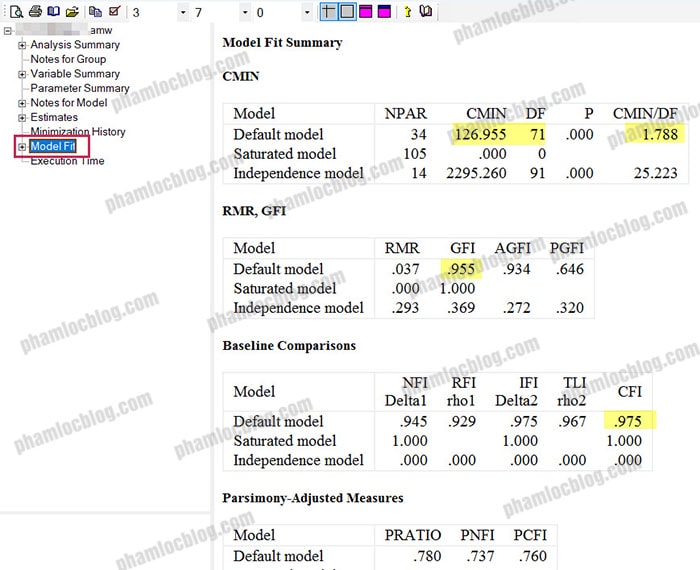
Task: Click the CMIN value 126.955 cell
Action: click(x=480, y=134)
